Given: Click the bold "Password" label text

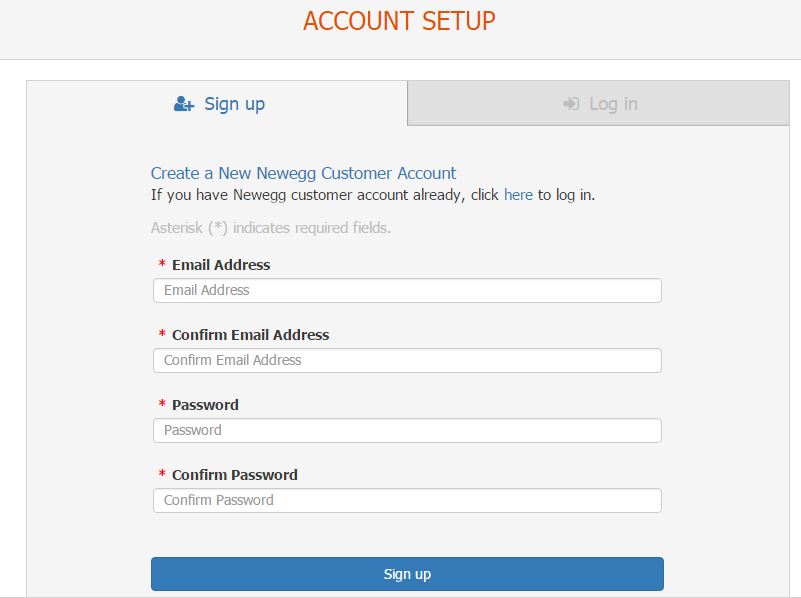Looking at the screenshot, I should [205, 405].
